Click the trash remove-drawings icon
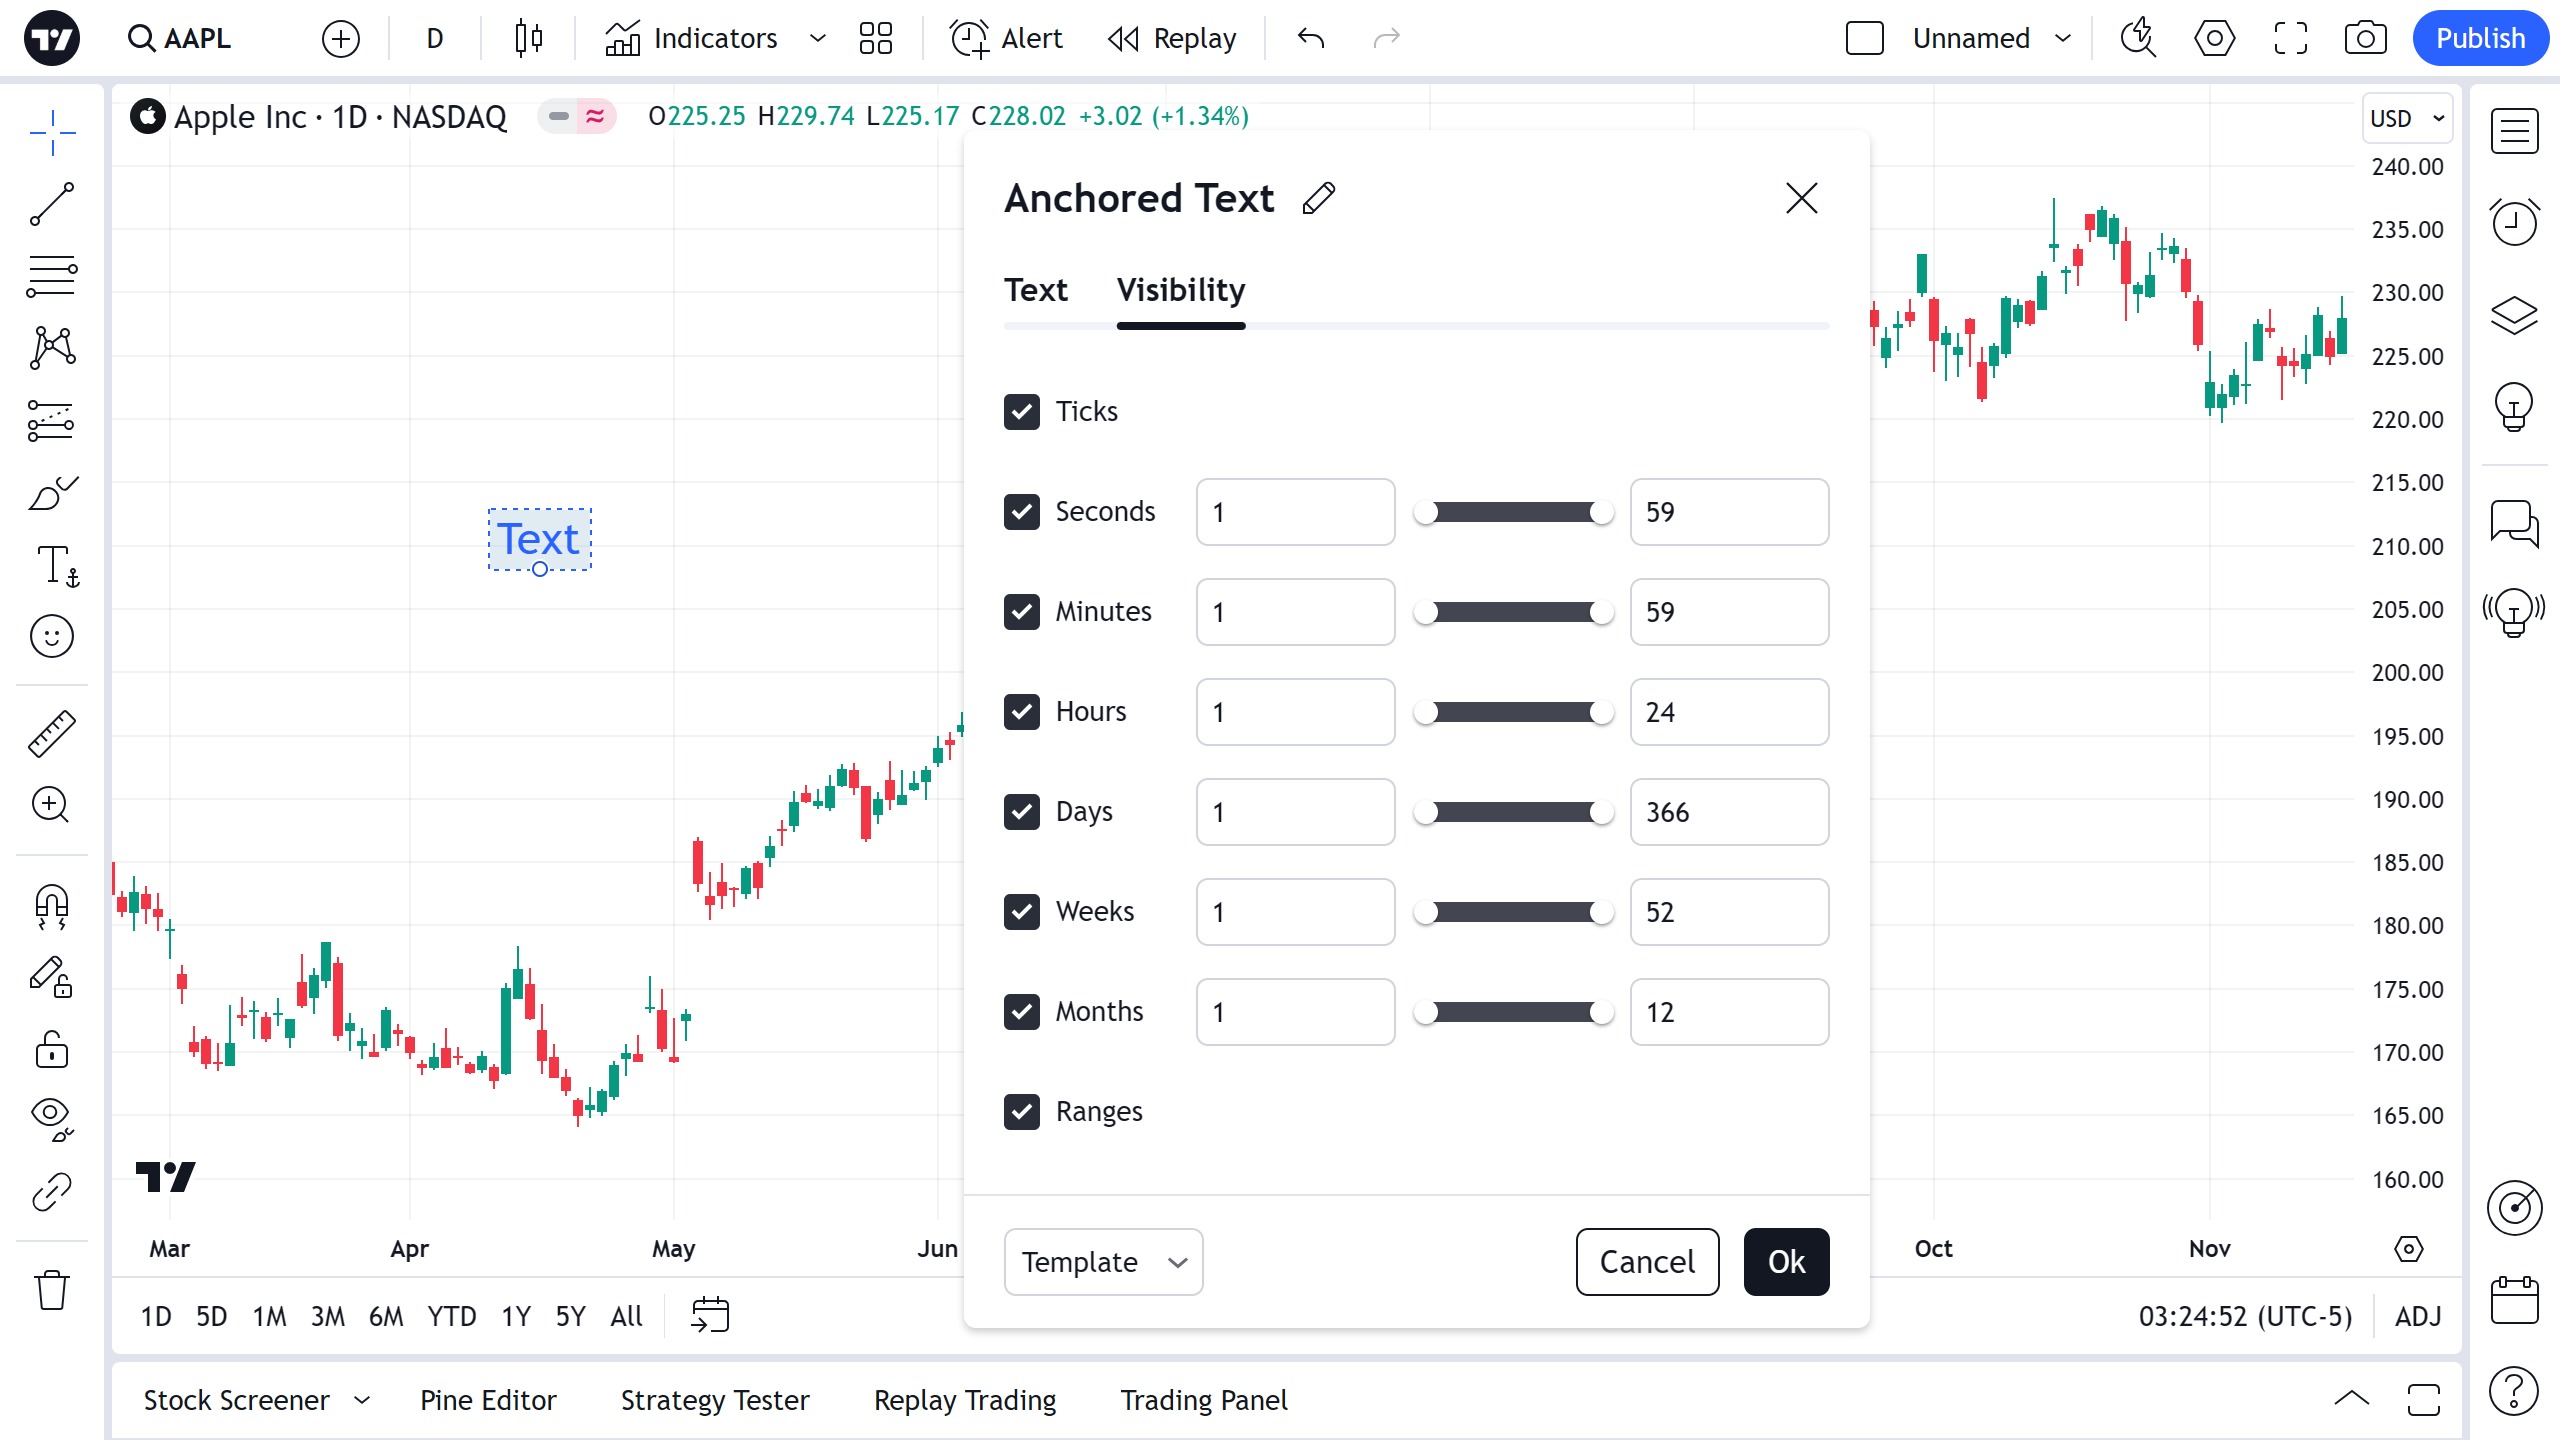 [52, 1290]
